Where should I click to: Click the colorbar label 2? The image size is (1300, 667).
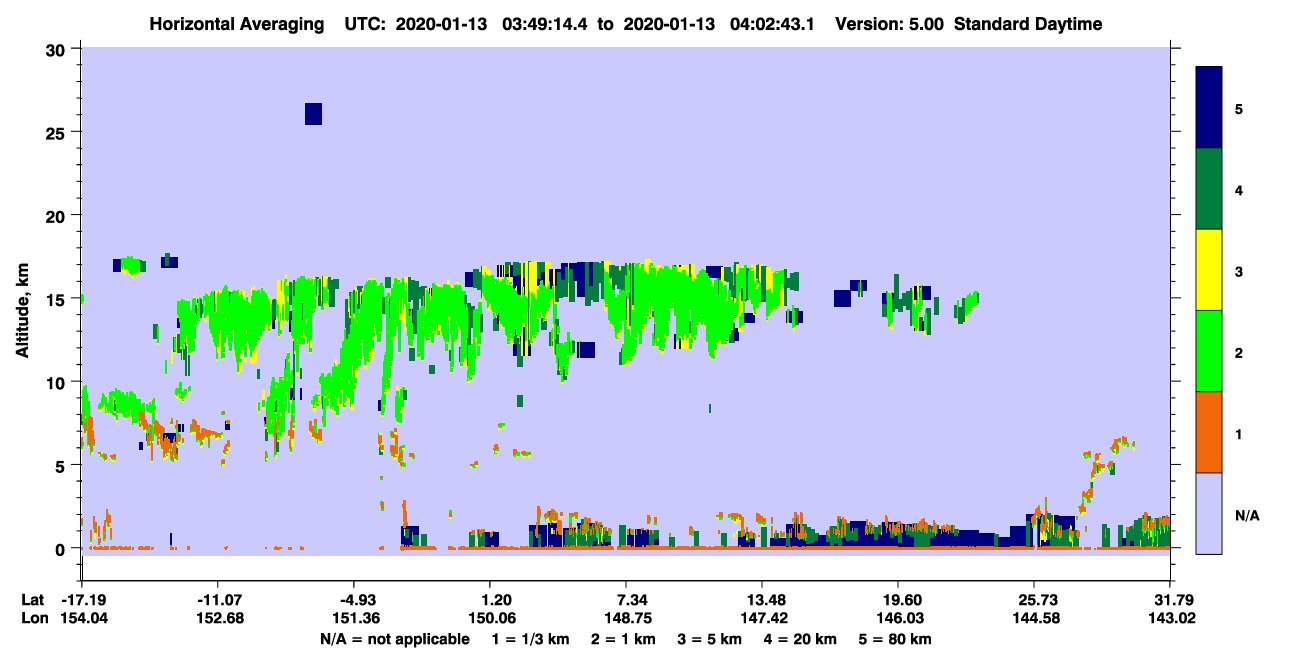click(1239, 351)
